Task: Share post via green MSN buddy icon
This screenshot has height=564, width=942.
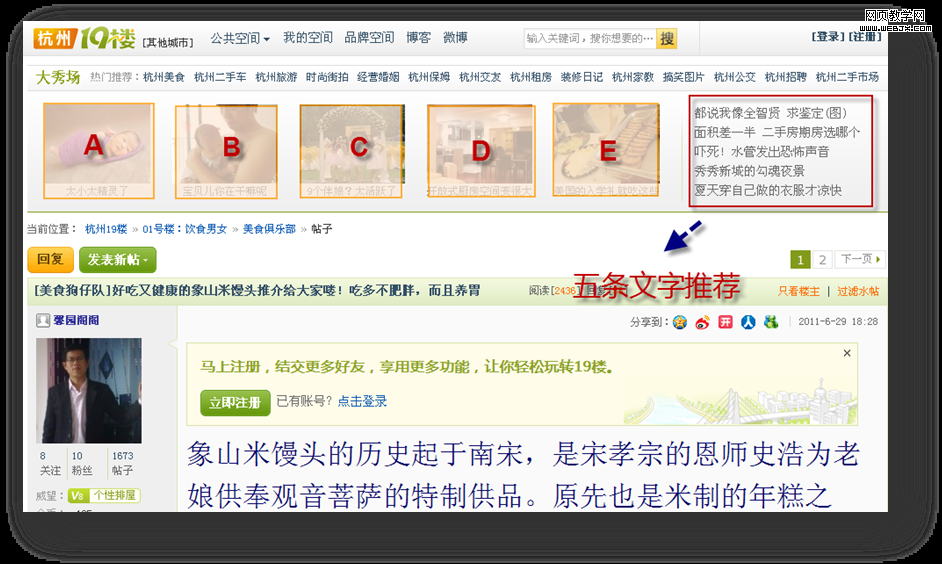Action: coord(770,322)
